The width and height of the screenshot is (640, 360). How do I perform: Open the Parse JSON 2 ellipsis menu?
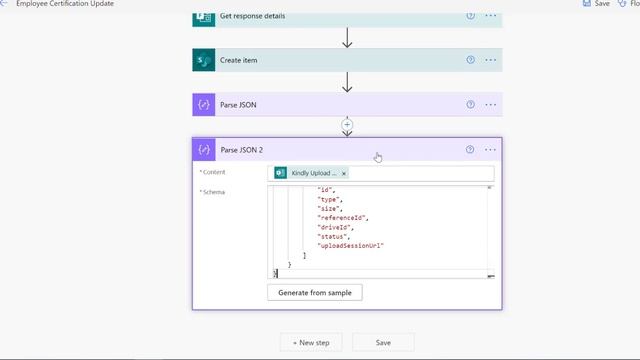pyautogui.click(x=490, y=150)
